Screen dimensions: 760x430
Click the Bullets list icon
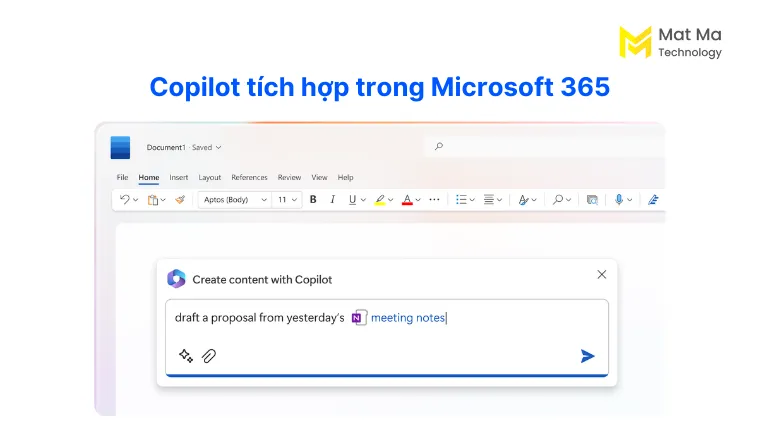(461, 199)
